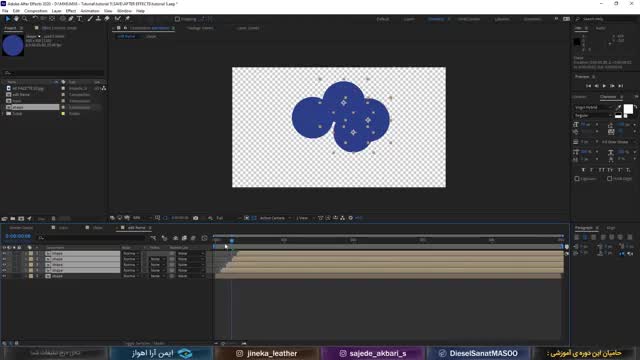
Task: Toggle the Snapping checkbox
Action: click(x=177, y=19)
